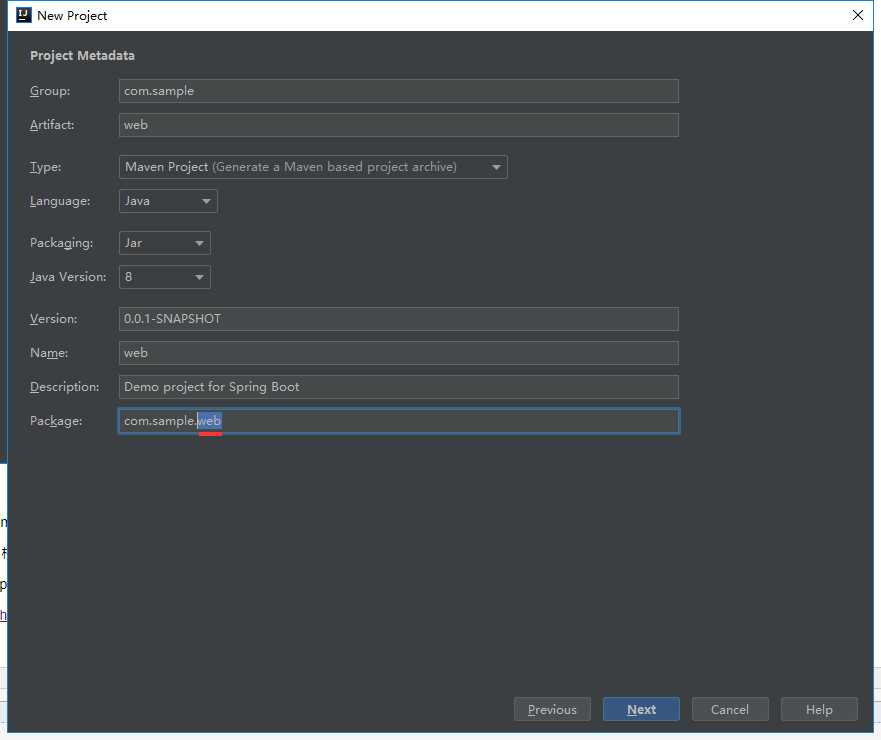Open the Packaging dropdown set to Jar

[x=165, y=243]
